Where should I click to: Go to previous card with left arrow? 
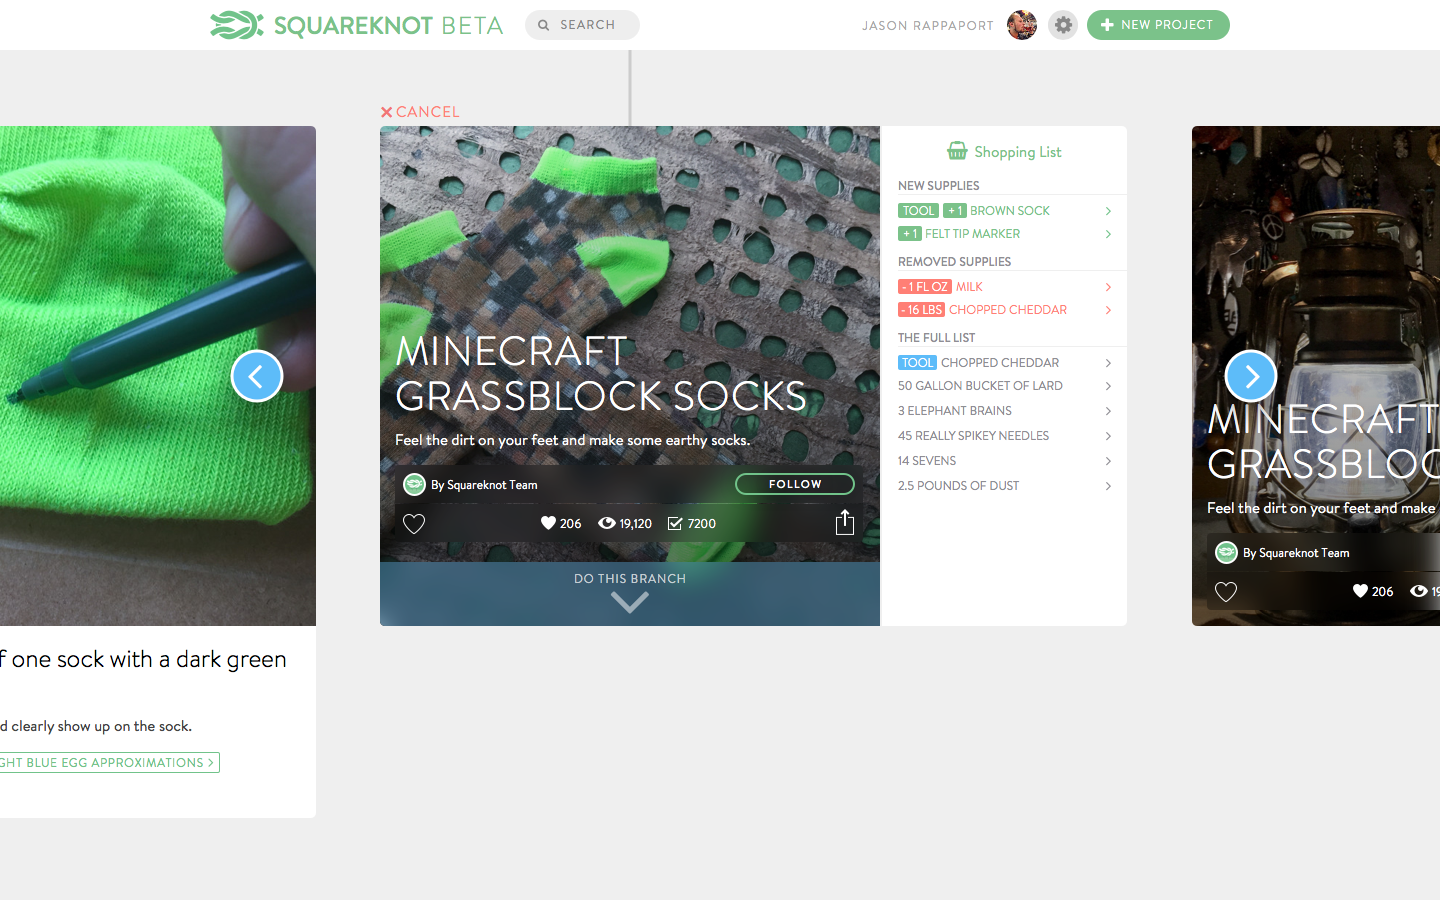point(257,376)
